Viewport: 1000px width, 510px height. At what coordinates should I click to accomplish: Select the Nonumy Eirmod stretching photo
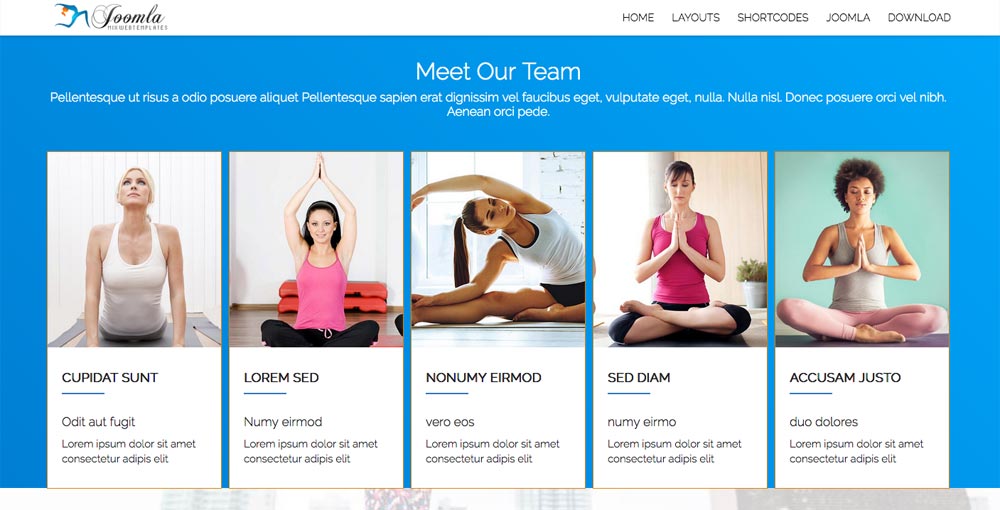[498, 249]
